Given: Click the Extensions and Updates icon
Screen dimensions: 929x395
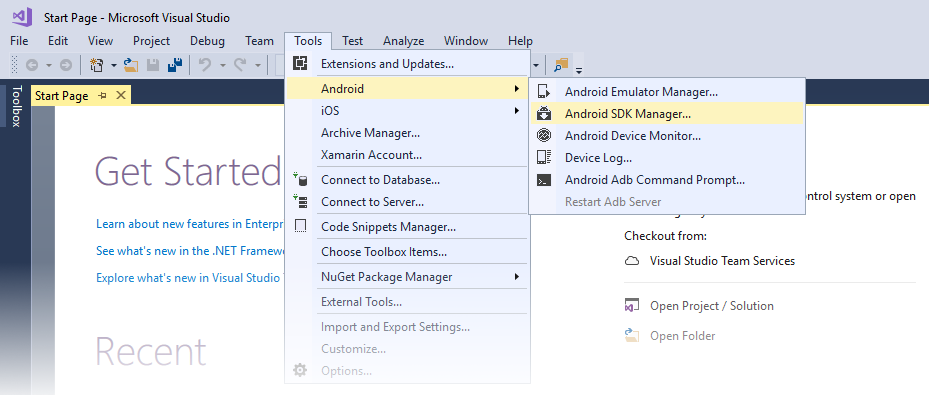Looking at the screenshot, I should 301,63.
